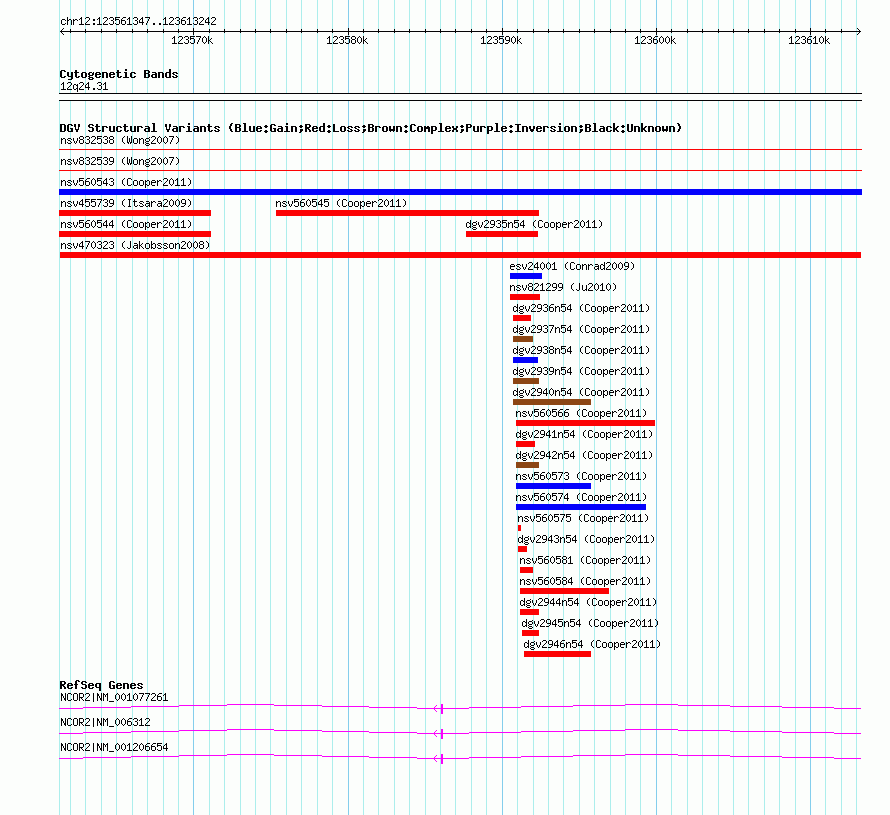
Task: Open the dgv2938n54 (Cooper2011) label
Action: [x=581, y=350]
